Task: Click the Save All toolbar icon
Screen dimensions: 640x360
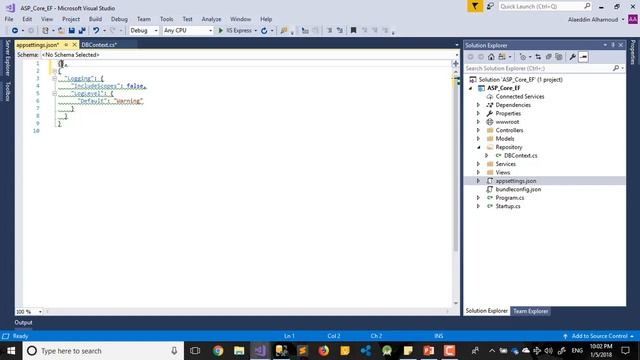Action: pos(82,31)
